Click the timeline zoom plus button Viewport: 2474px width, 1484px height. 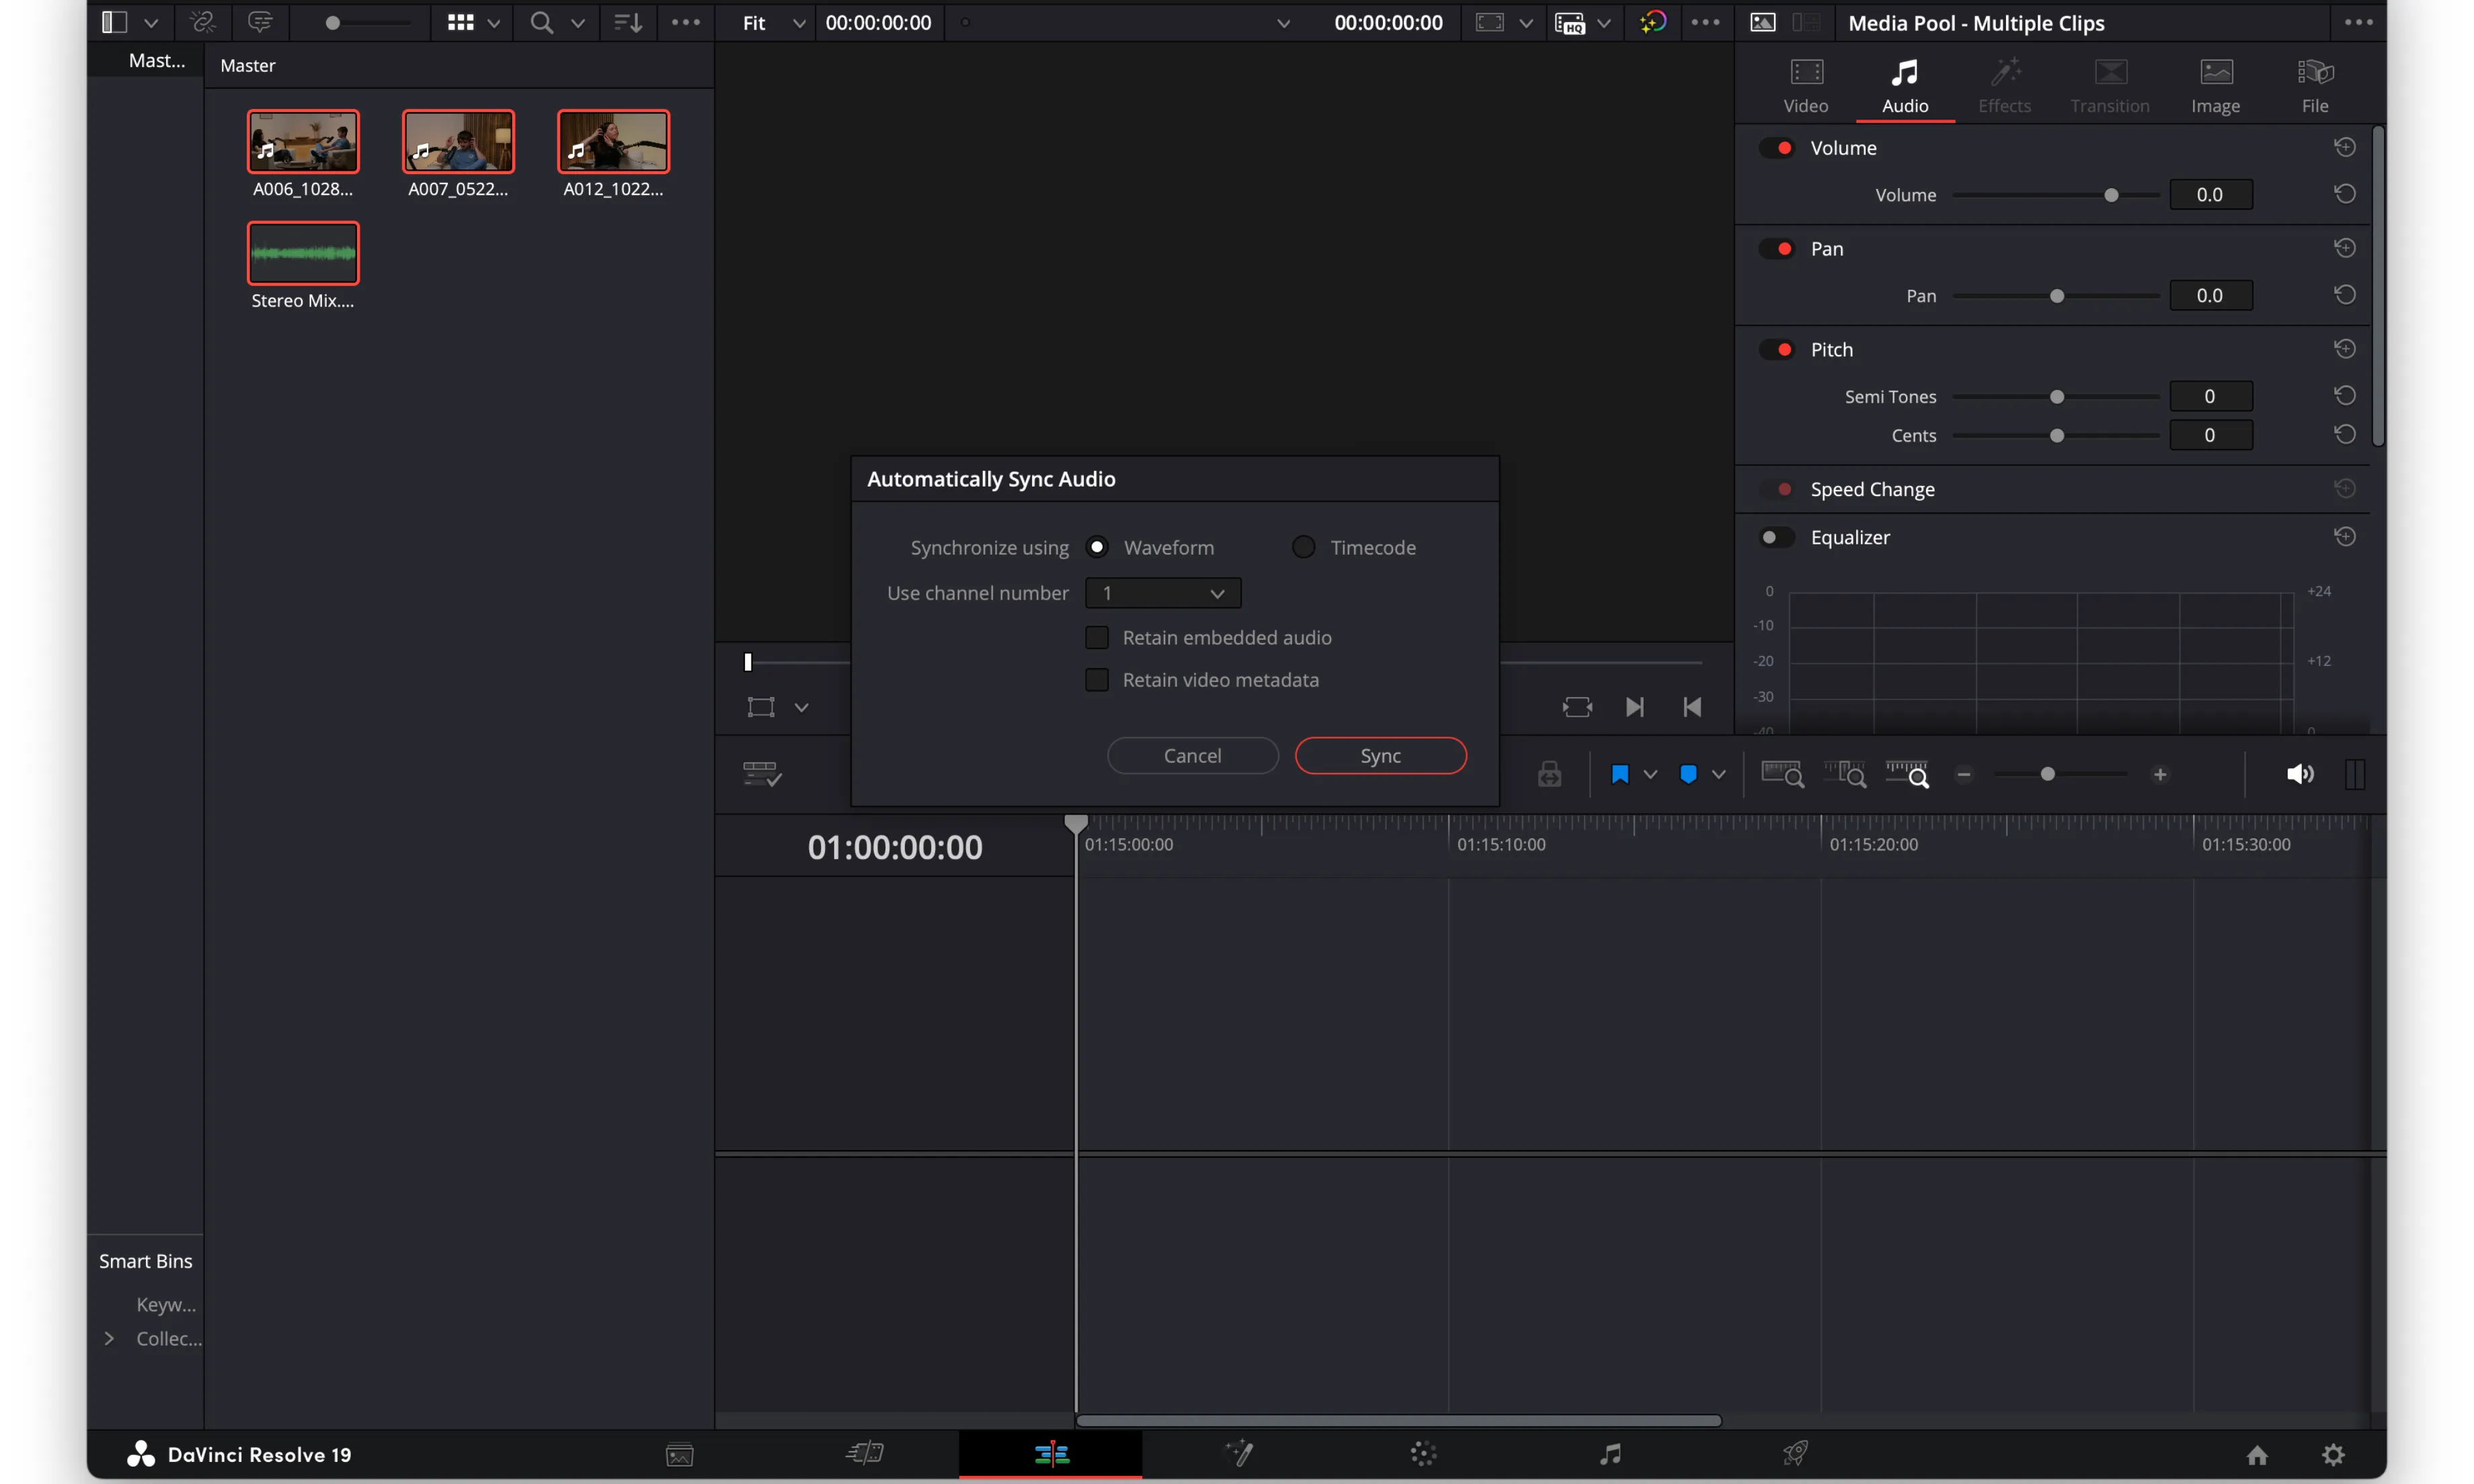pyautogui.click(x=2160, y=774)
